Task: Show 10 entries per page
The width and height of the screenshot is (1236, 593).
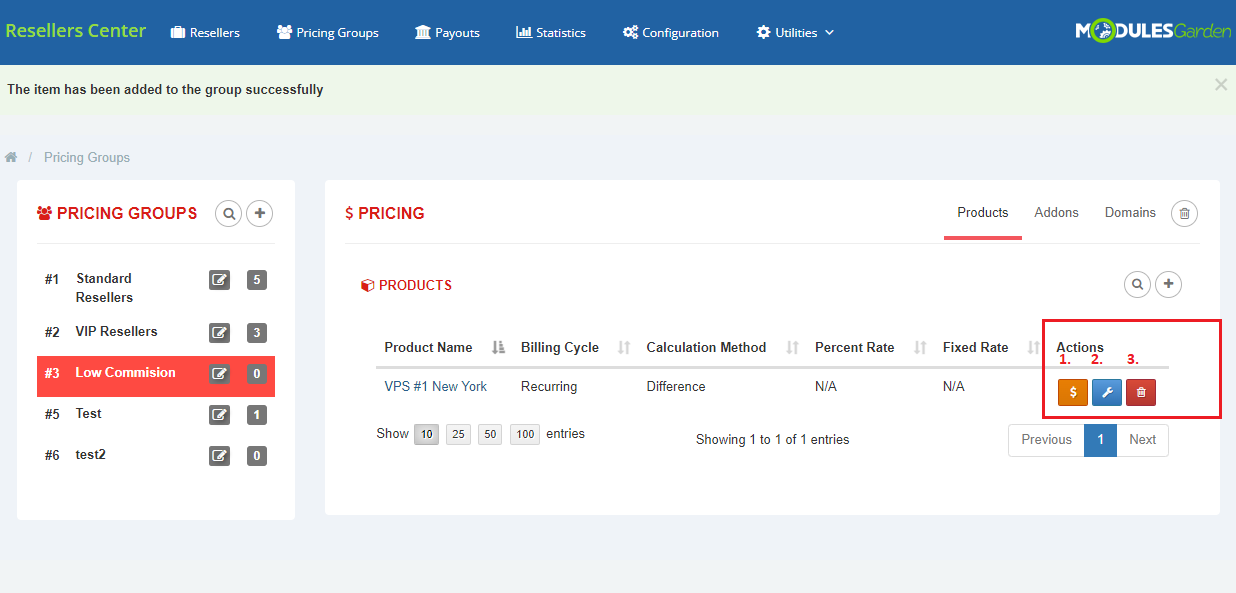Action: point(427,434)
